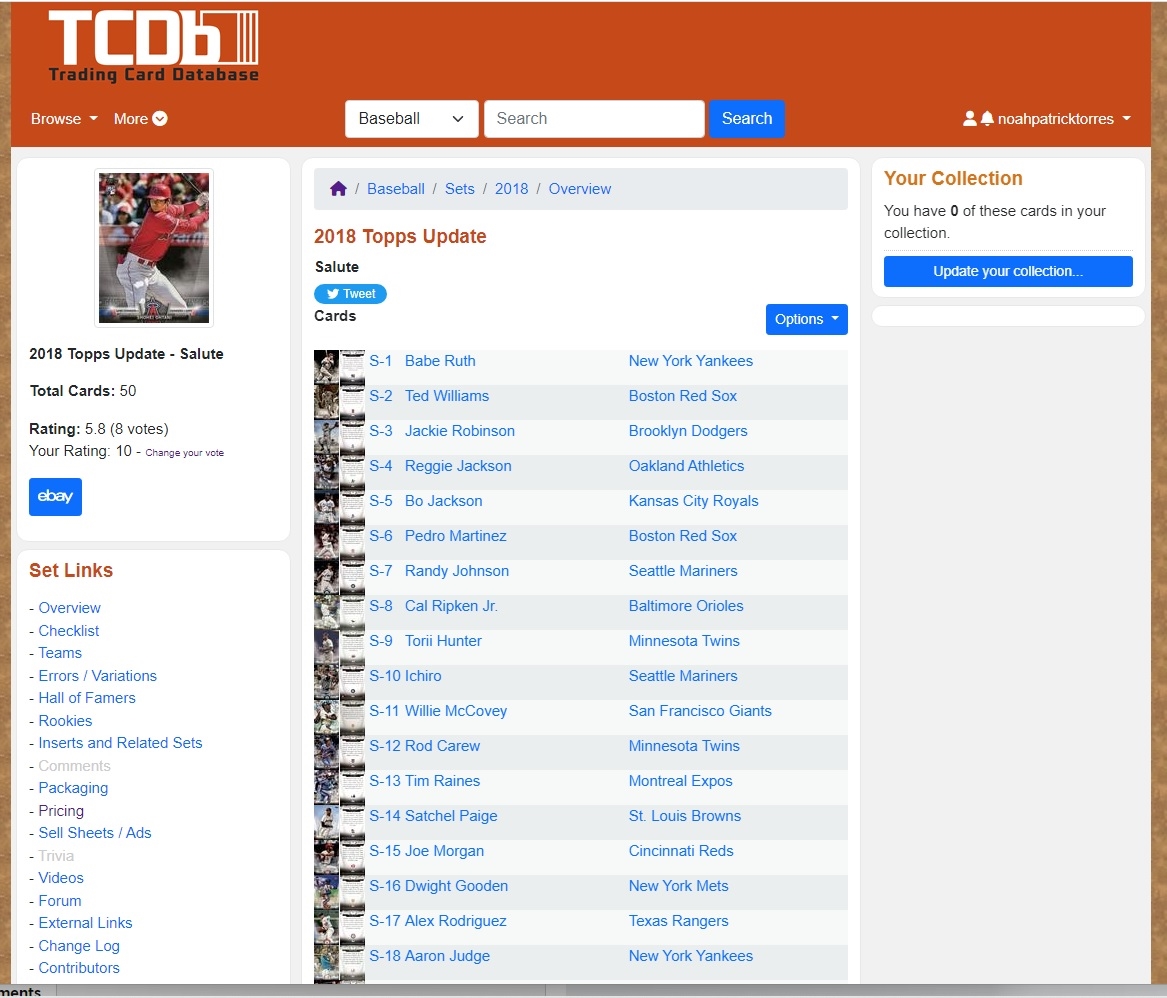Open Errors / Variations link
The height and width of the screenshot is (998, 1167).
(x=97, y=676)
